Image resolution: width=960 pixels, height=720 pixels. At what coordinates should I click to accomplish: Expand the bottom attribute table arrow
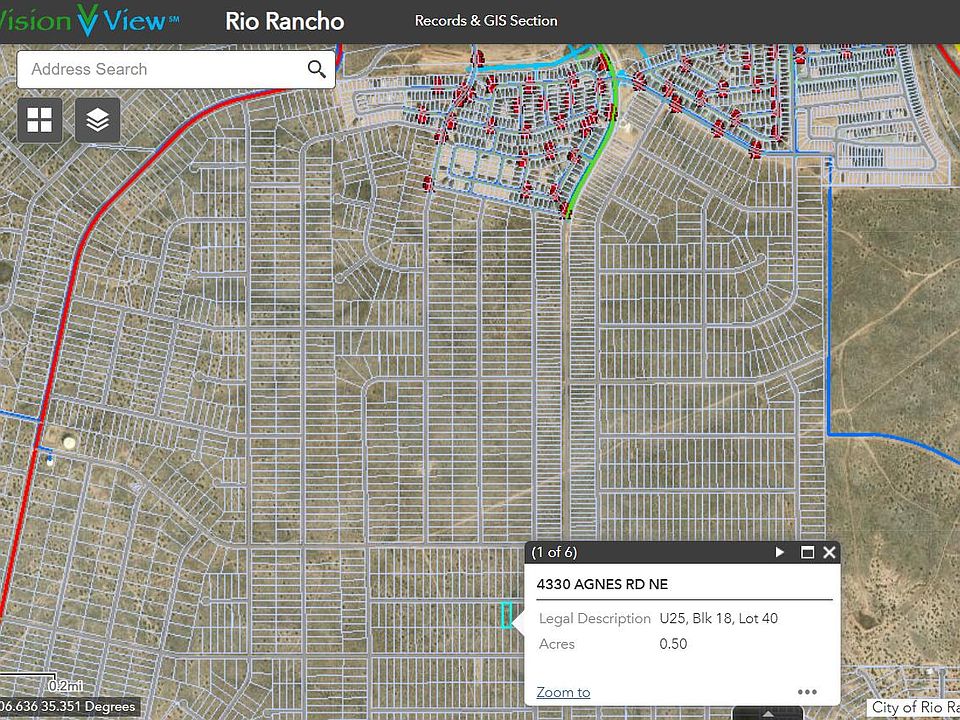(767, 713)
